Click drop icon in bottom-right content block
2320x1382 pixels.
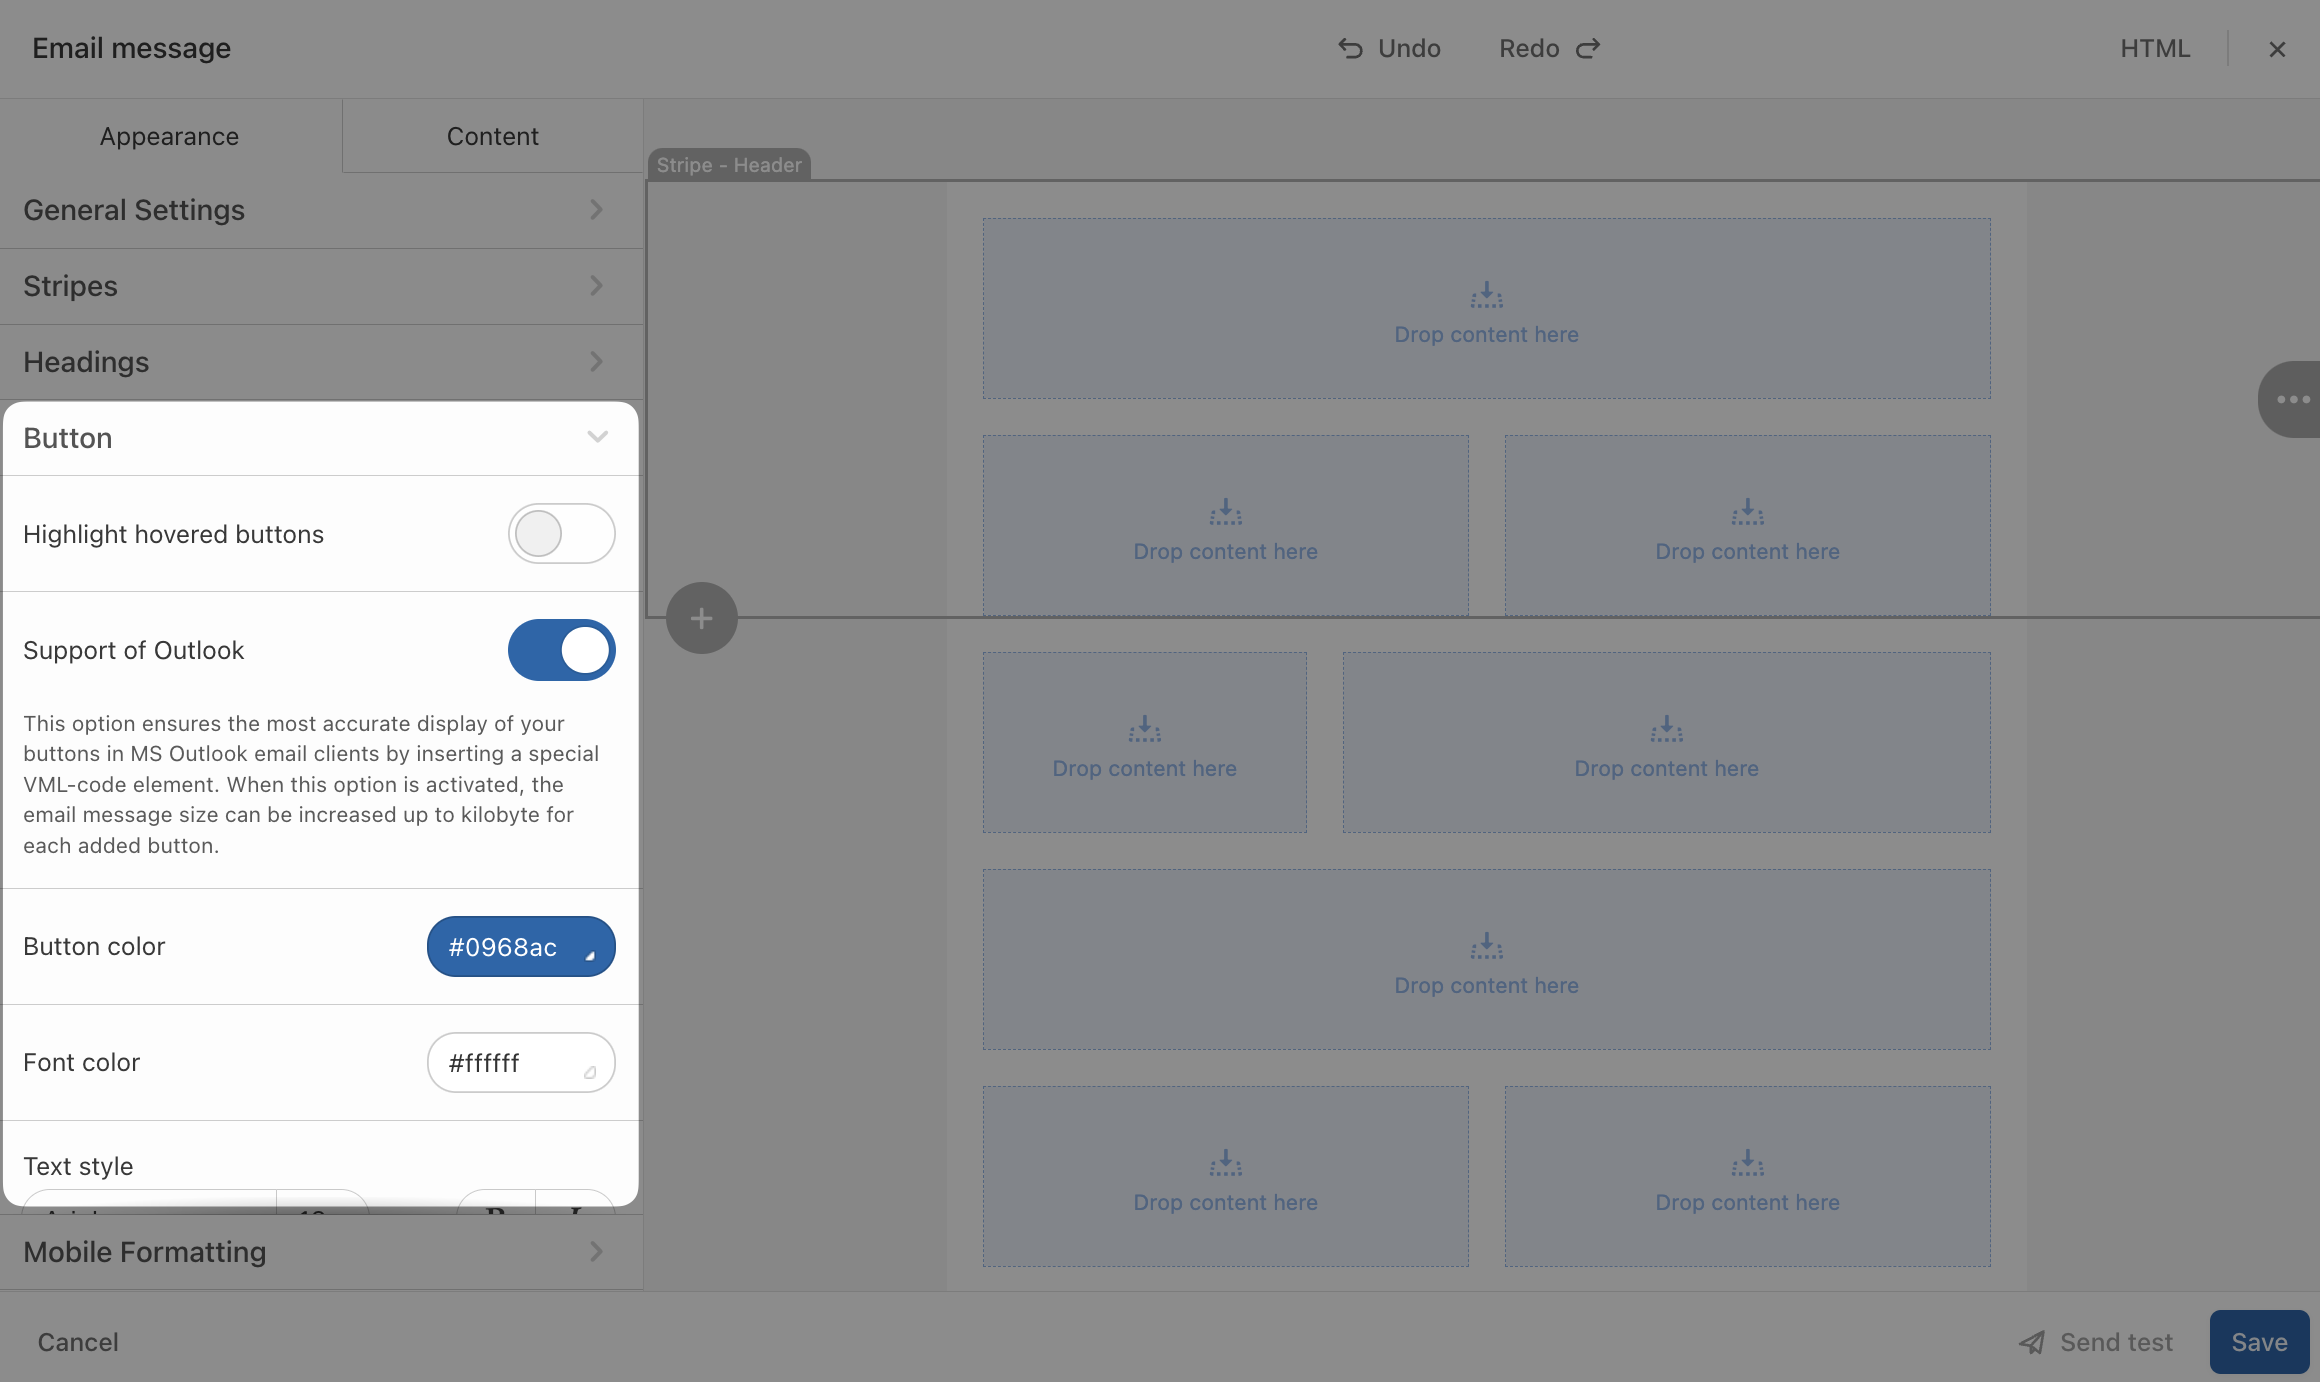pos(1747,1163)
